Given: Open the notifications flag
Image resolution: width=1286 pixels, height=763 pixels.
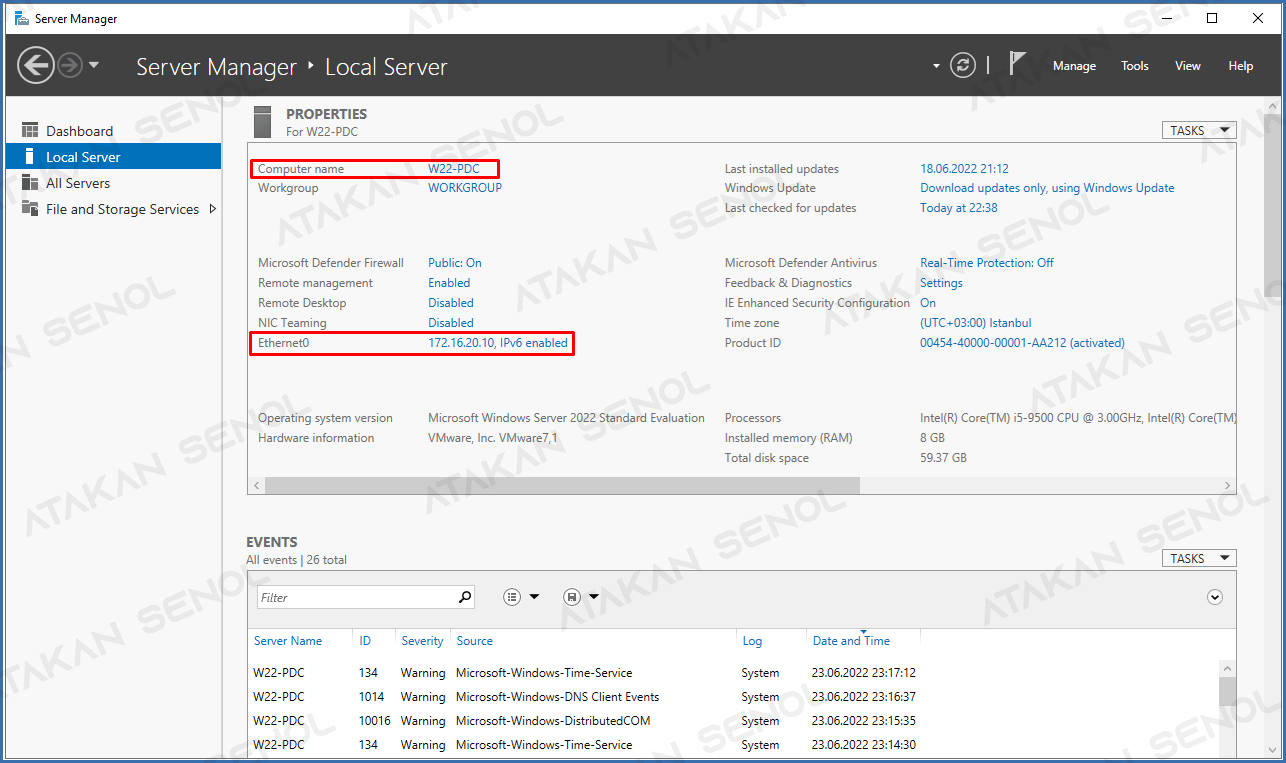Looking at the screenshot, I should click(x=1017, y=64).
